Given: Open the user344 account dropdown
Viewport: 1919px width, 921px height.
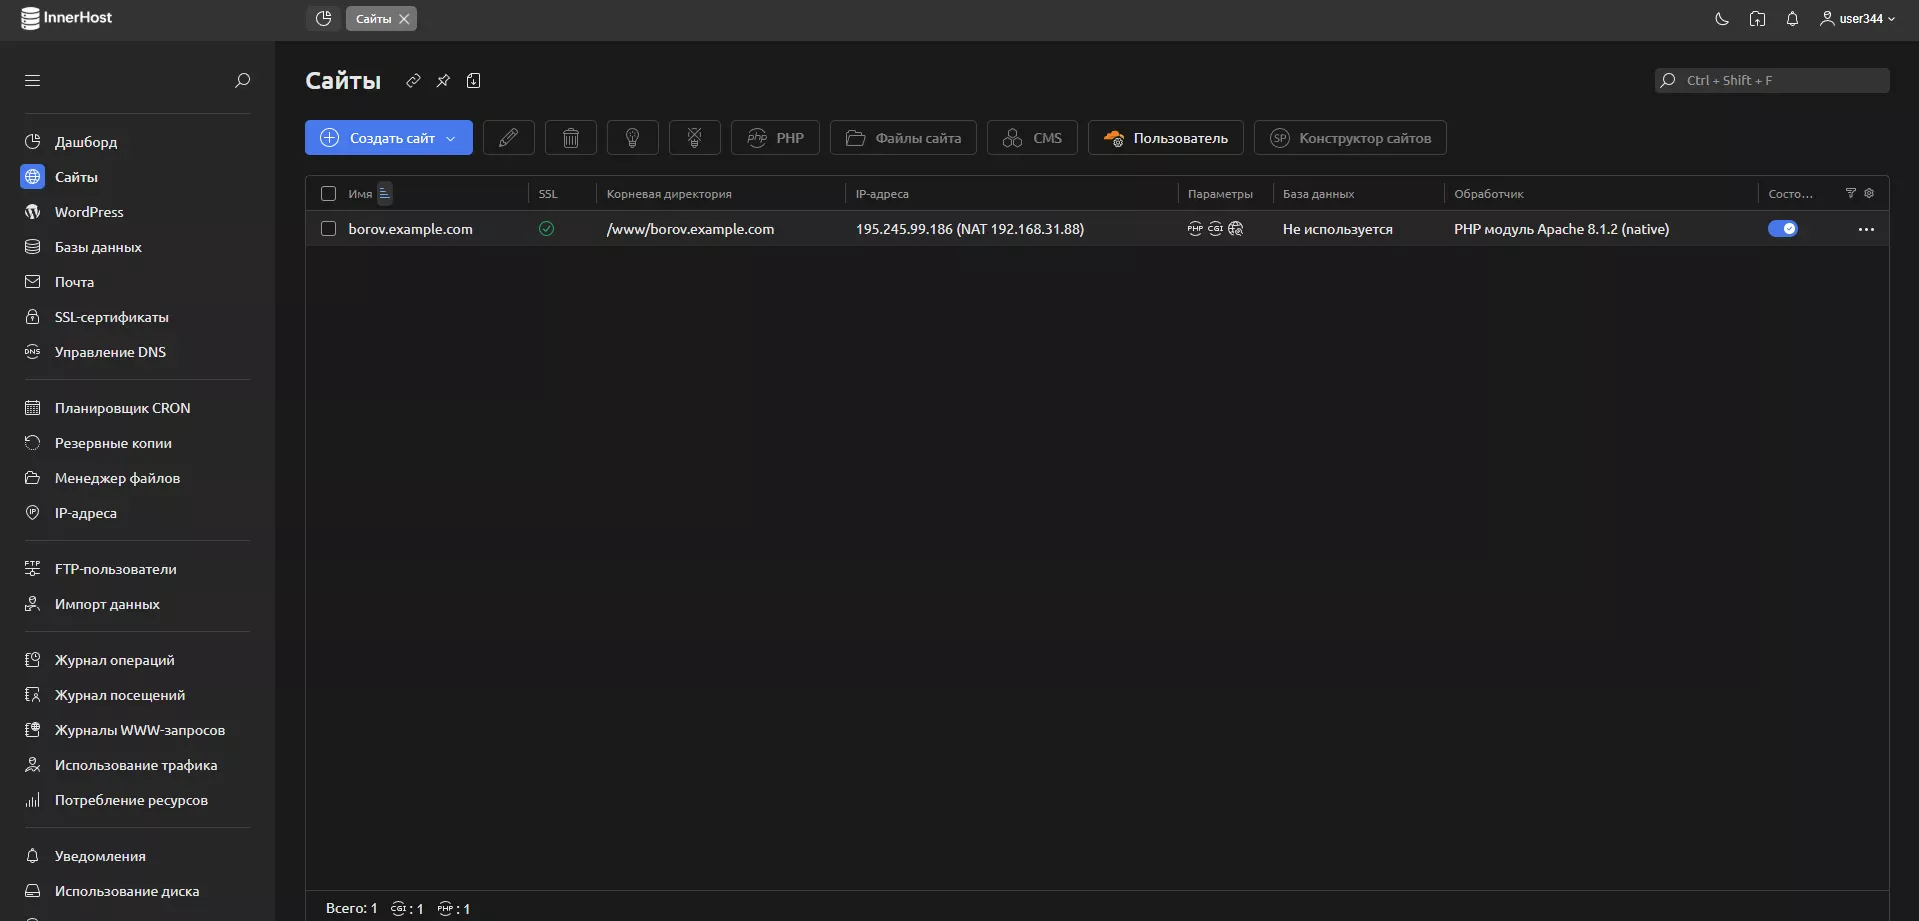Looking at the screenshot, I should 1857,19.
